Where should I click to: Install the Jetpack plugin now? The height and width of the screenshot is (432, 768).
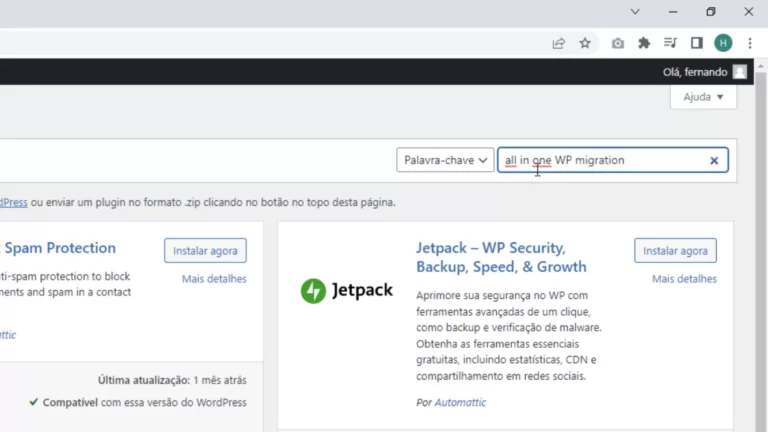coord(675,251)
